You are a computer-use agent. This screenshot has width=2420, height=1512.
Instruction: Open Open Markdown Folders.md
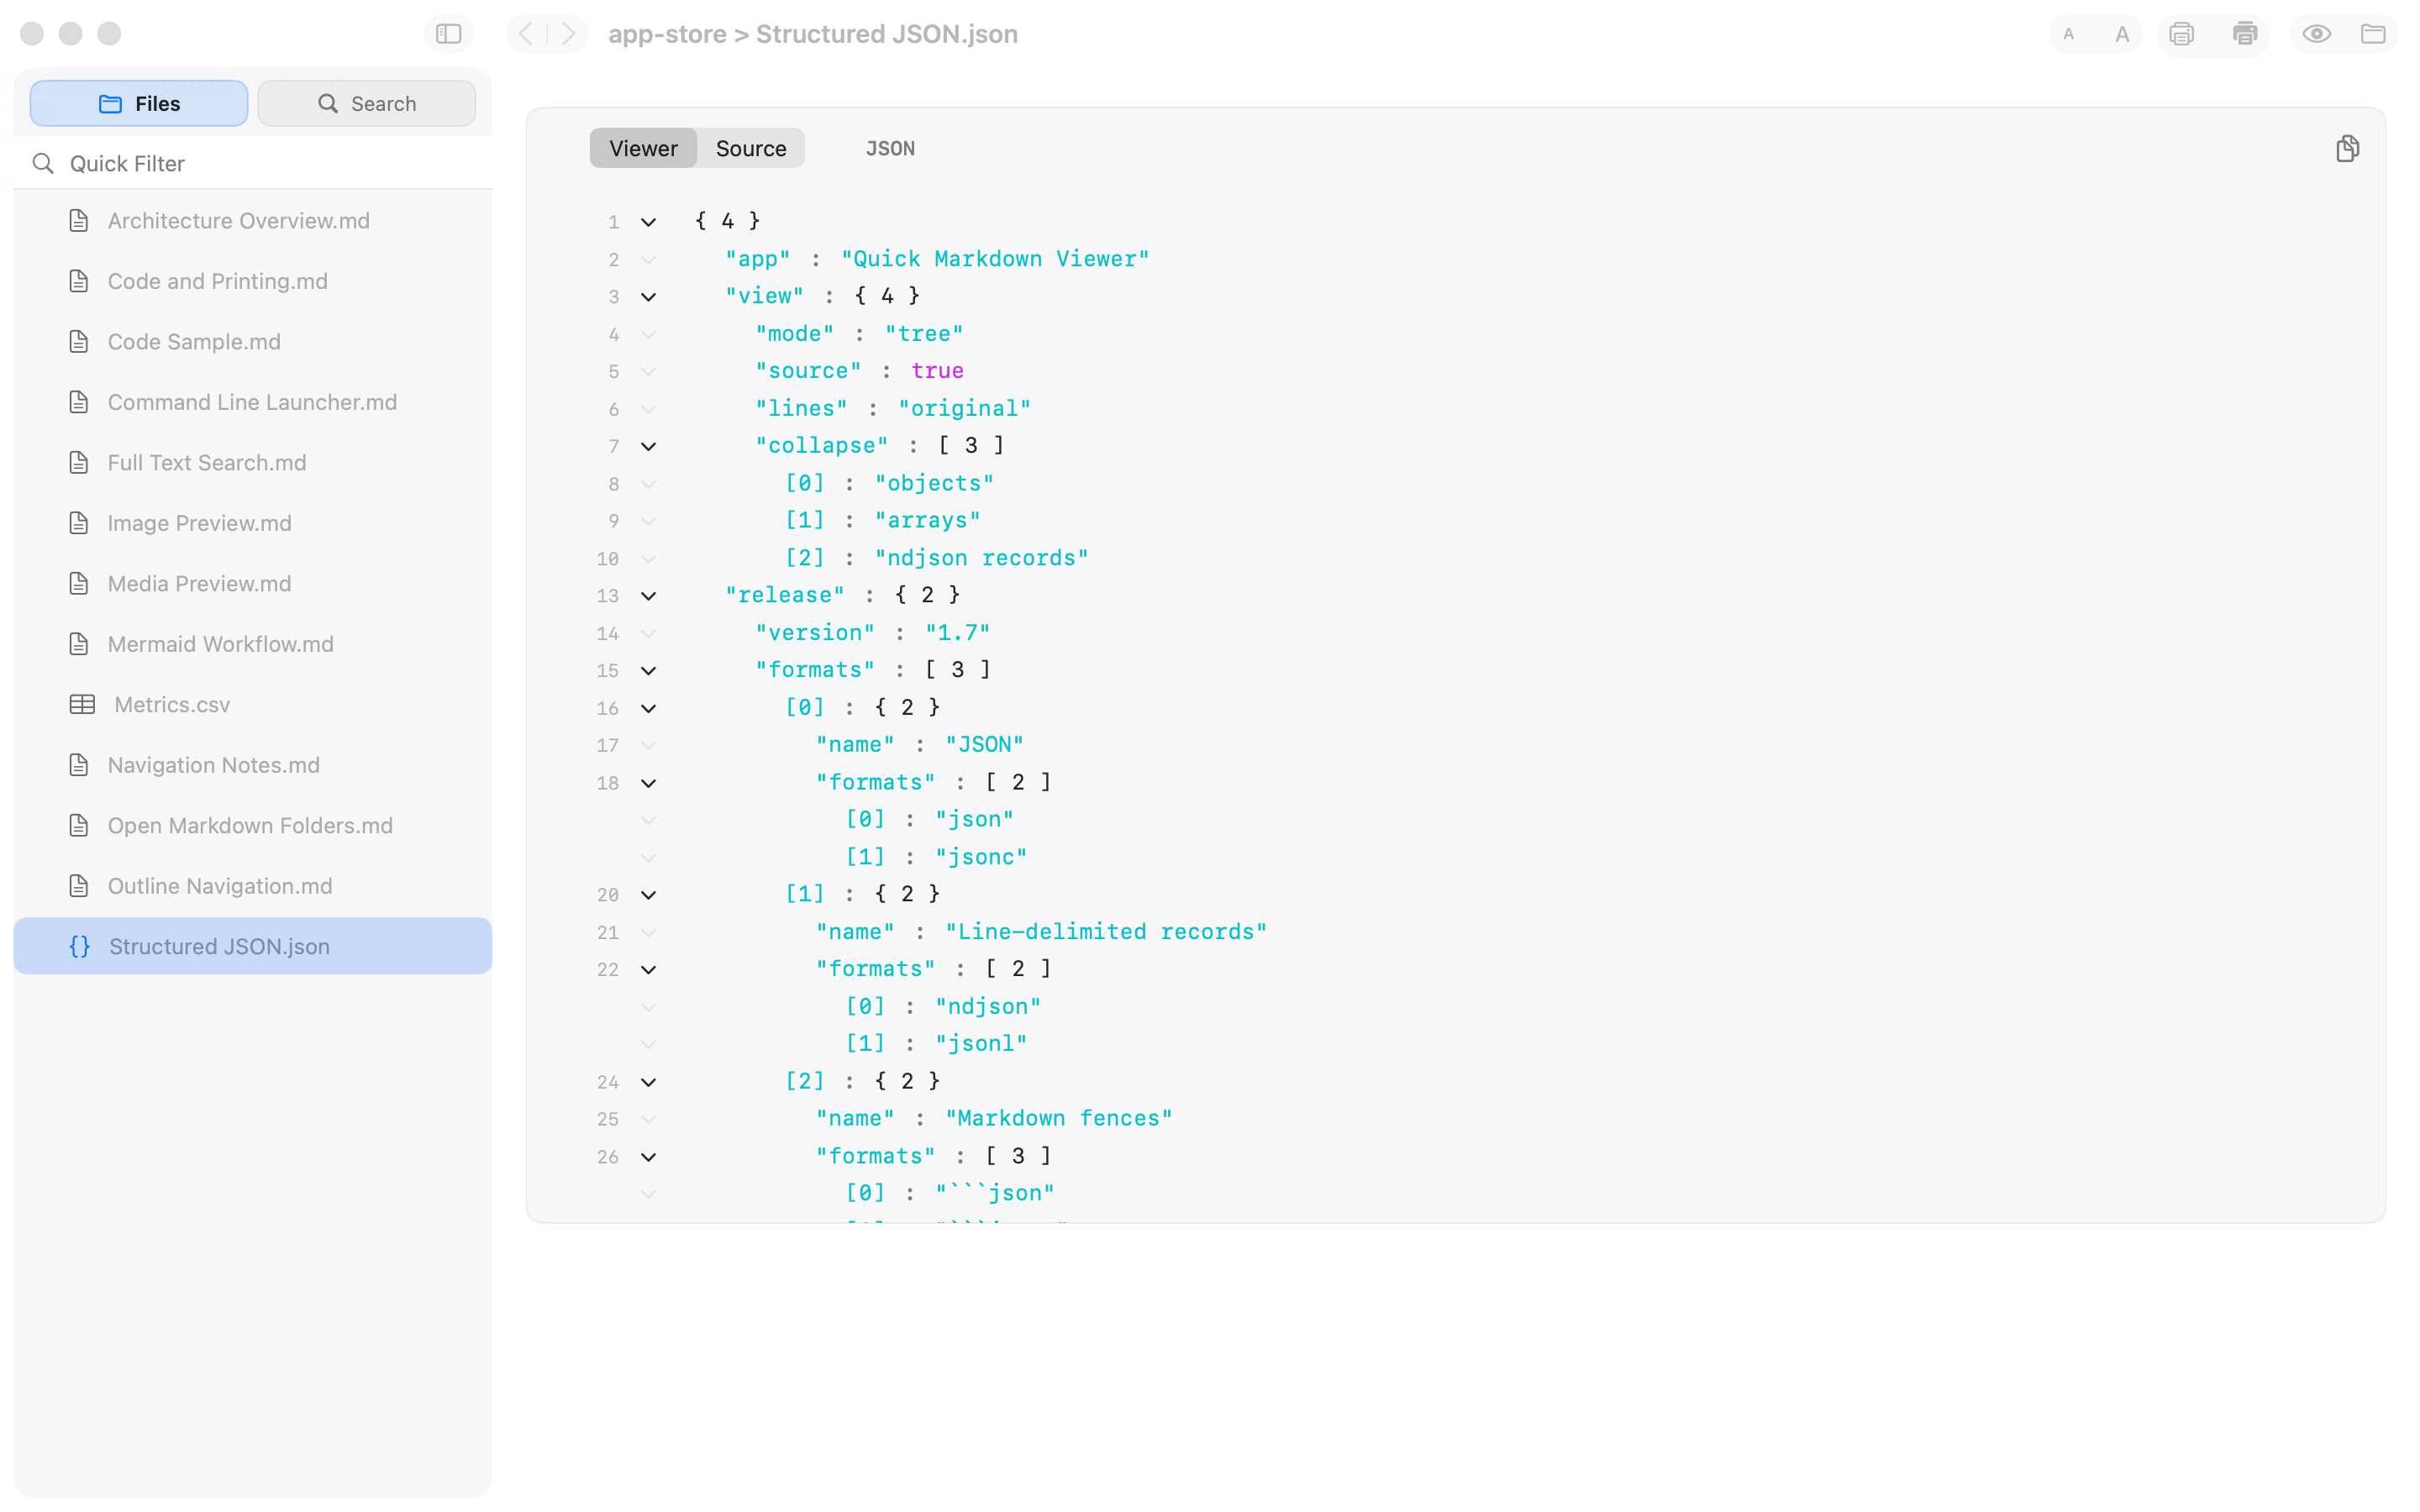tap(253, 826)
